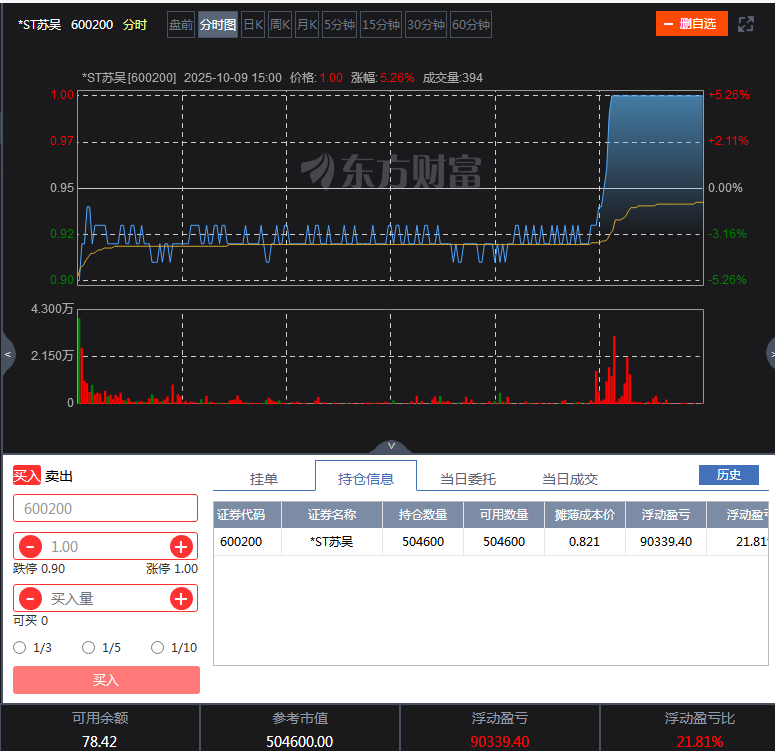Screen dimensions: 775x751
Task: Switch to 周K weekly candlestick chart
Action: point(280,25)
